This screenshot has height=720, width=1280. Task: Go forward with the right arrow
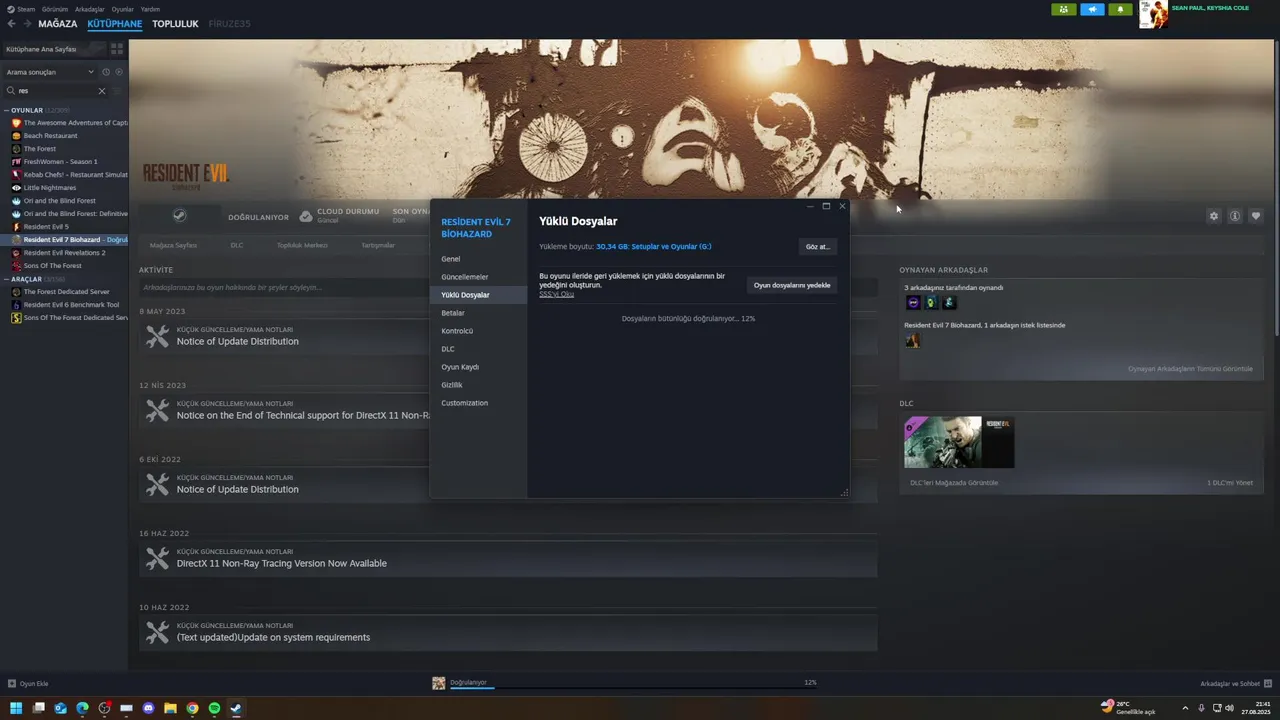[x=26, y=23]
